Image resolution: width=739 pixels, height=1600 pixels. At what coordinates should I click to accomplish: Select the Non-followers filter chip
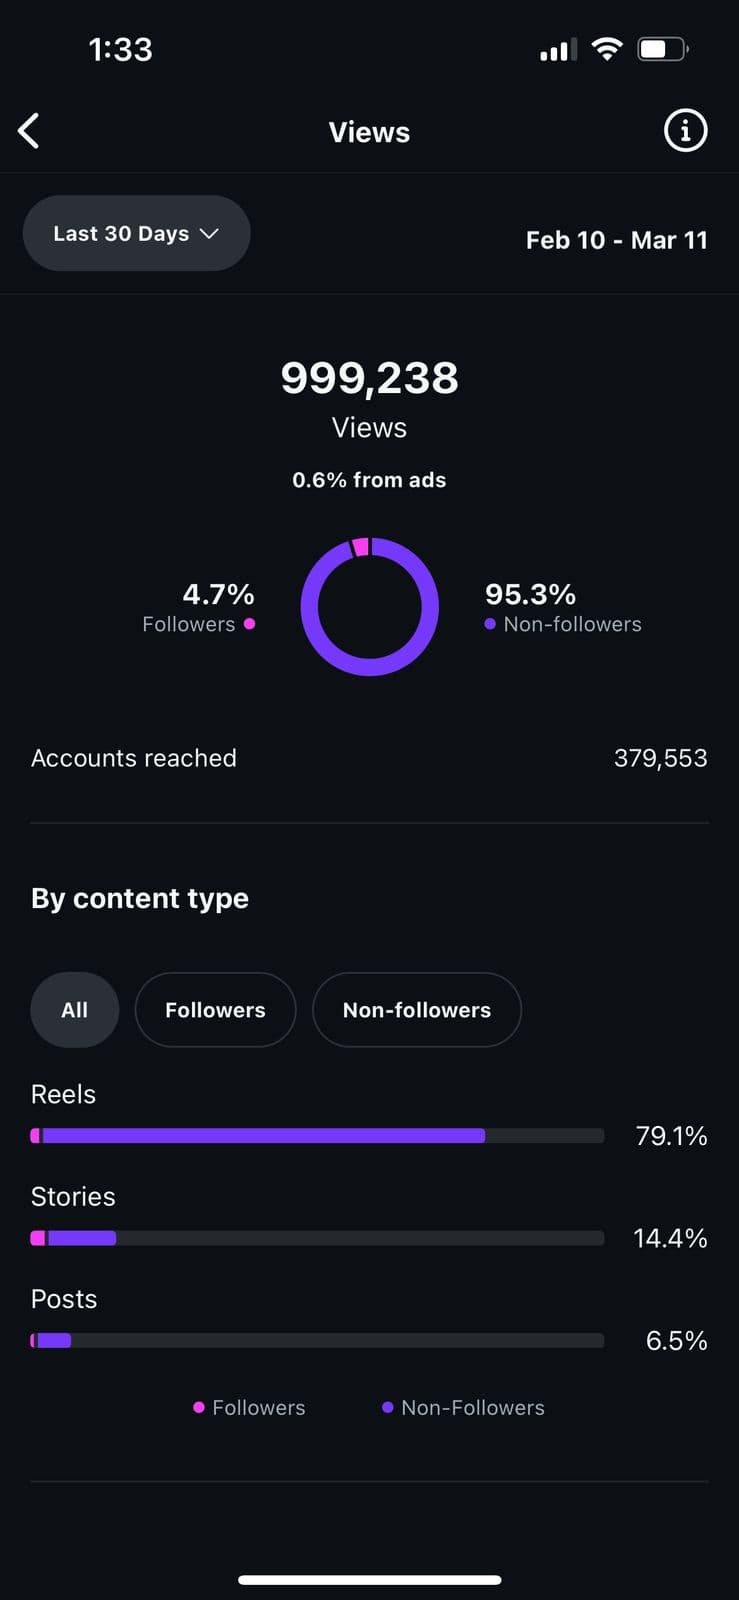tap(416, 1010)
